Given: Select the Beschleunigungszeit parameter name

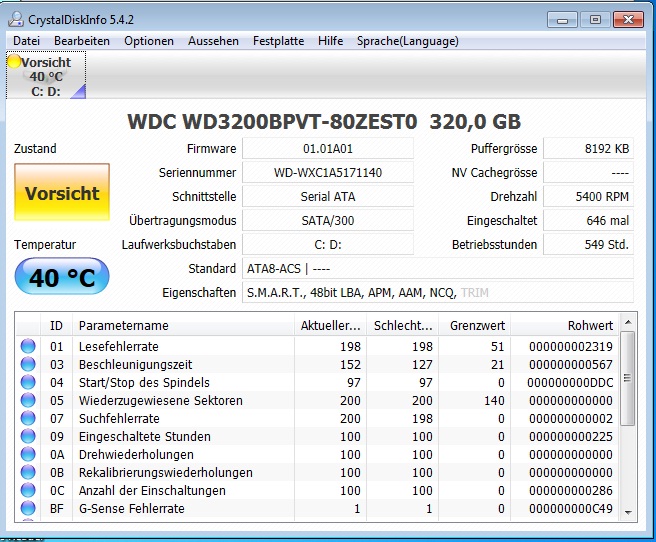Looking at the screenshot, I should click(135, 364).
